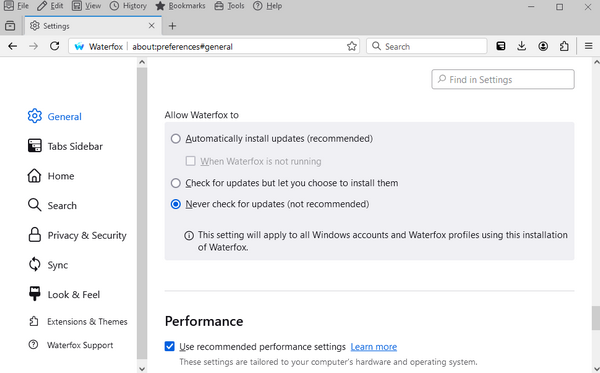Image resolution: width=600 pixels, height=373 pixels.
Task: Click the list all tabs icon
Action: tap(10, 26)
